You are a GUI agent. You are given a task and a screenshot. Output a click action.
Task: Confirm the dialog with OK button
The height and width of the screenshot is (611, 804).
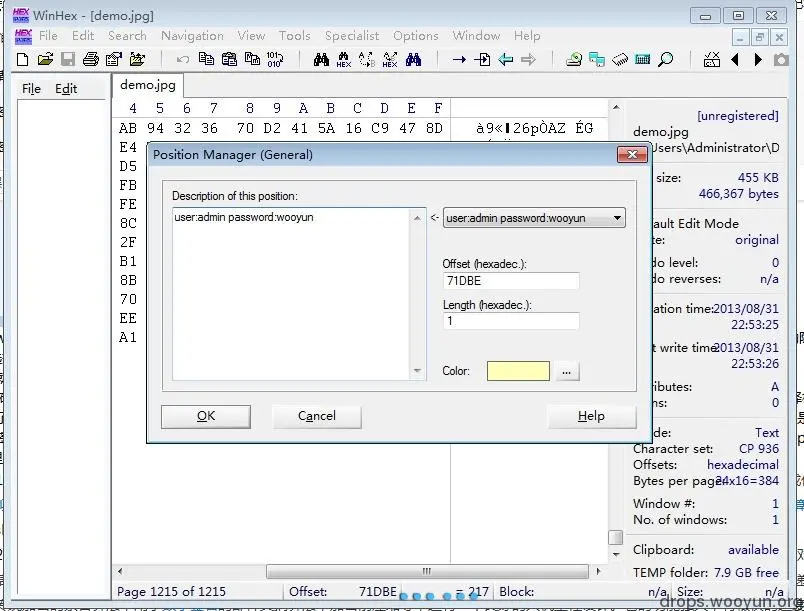pos(206,416)
